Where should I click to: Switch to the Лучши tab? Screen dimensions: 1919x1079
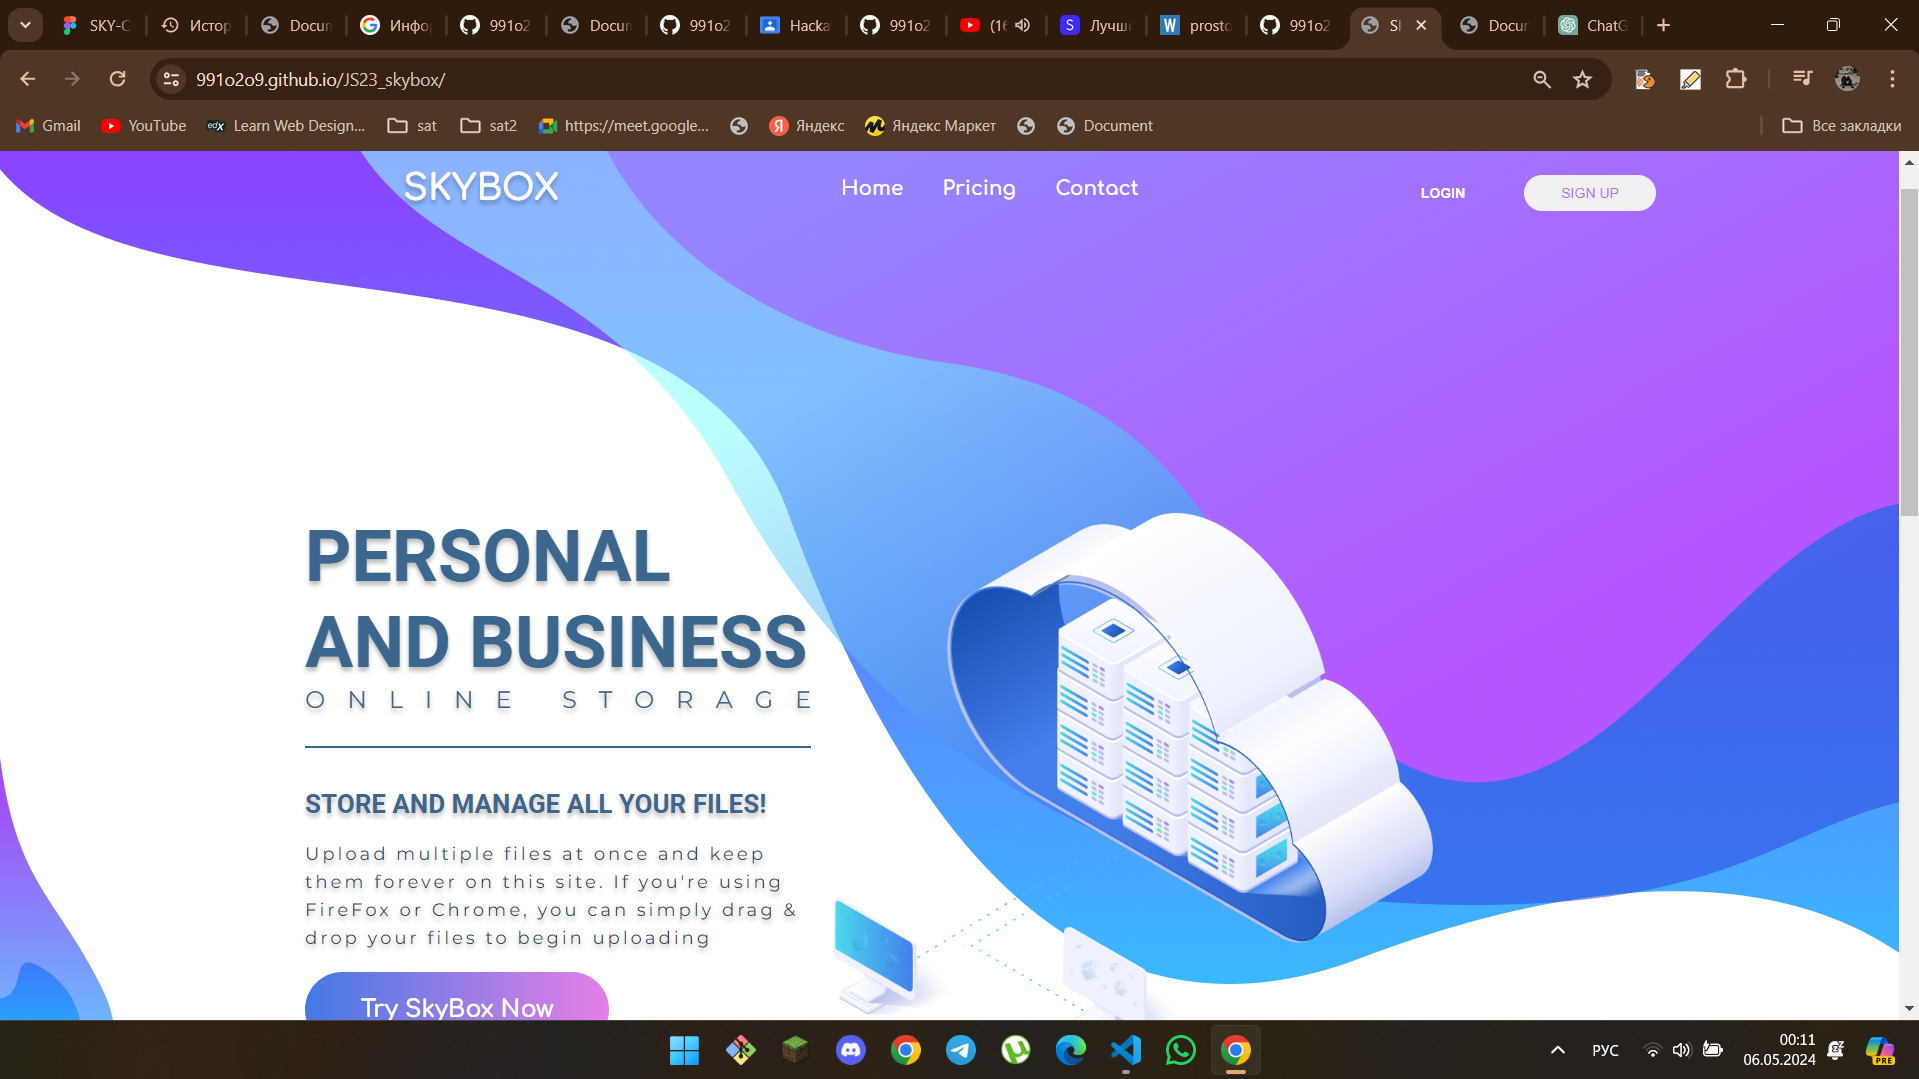(1096, 25)
